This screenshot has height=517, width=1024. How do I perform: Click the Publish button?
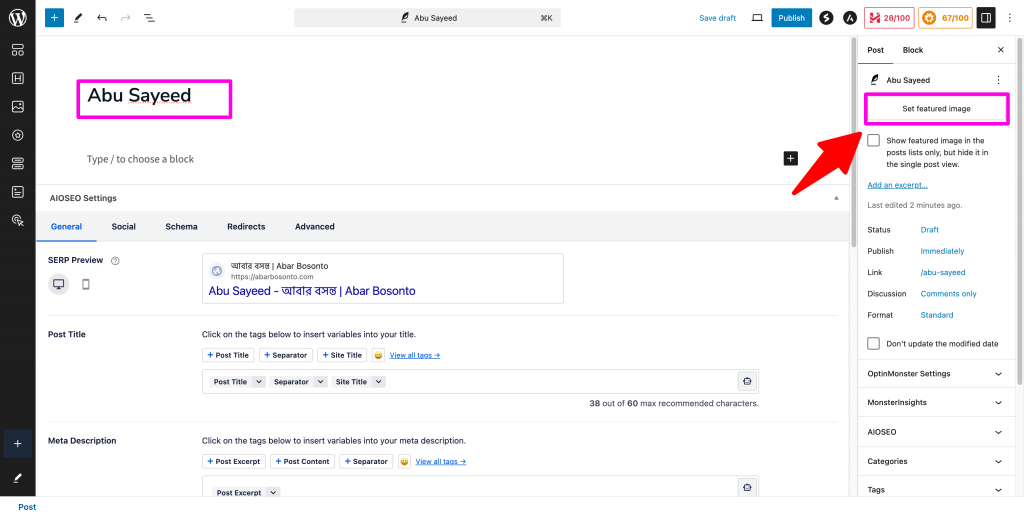pyautogui.click(x=791, y=18)
